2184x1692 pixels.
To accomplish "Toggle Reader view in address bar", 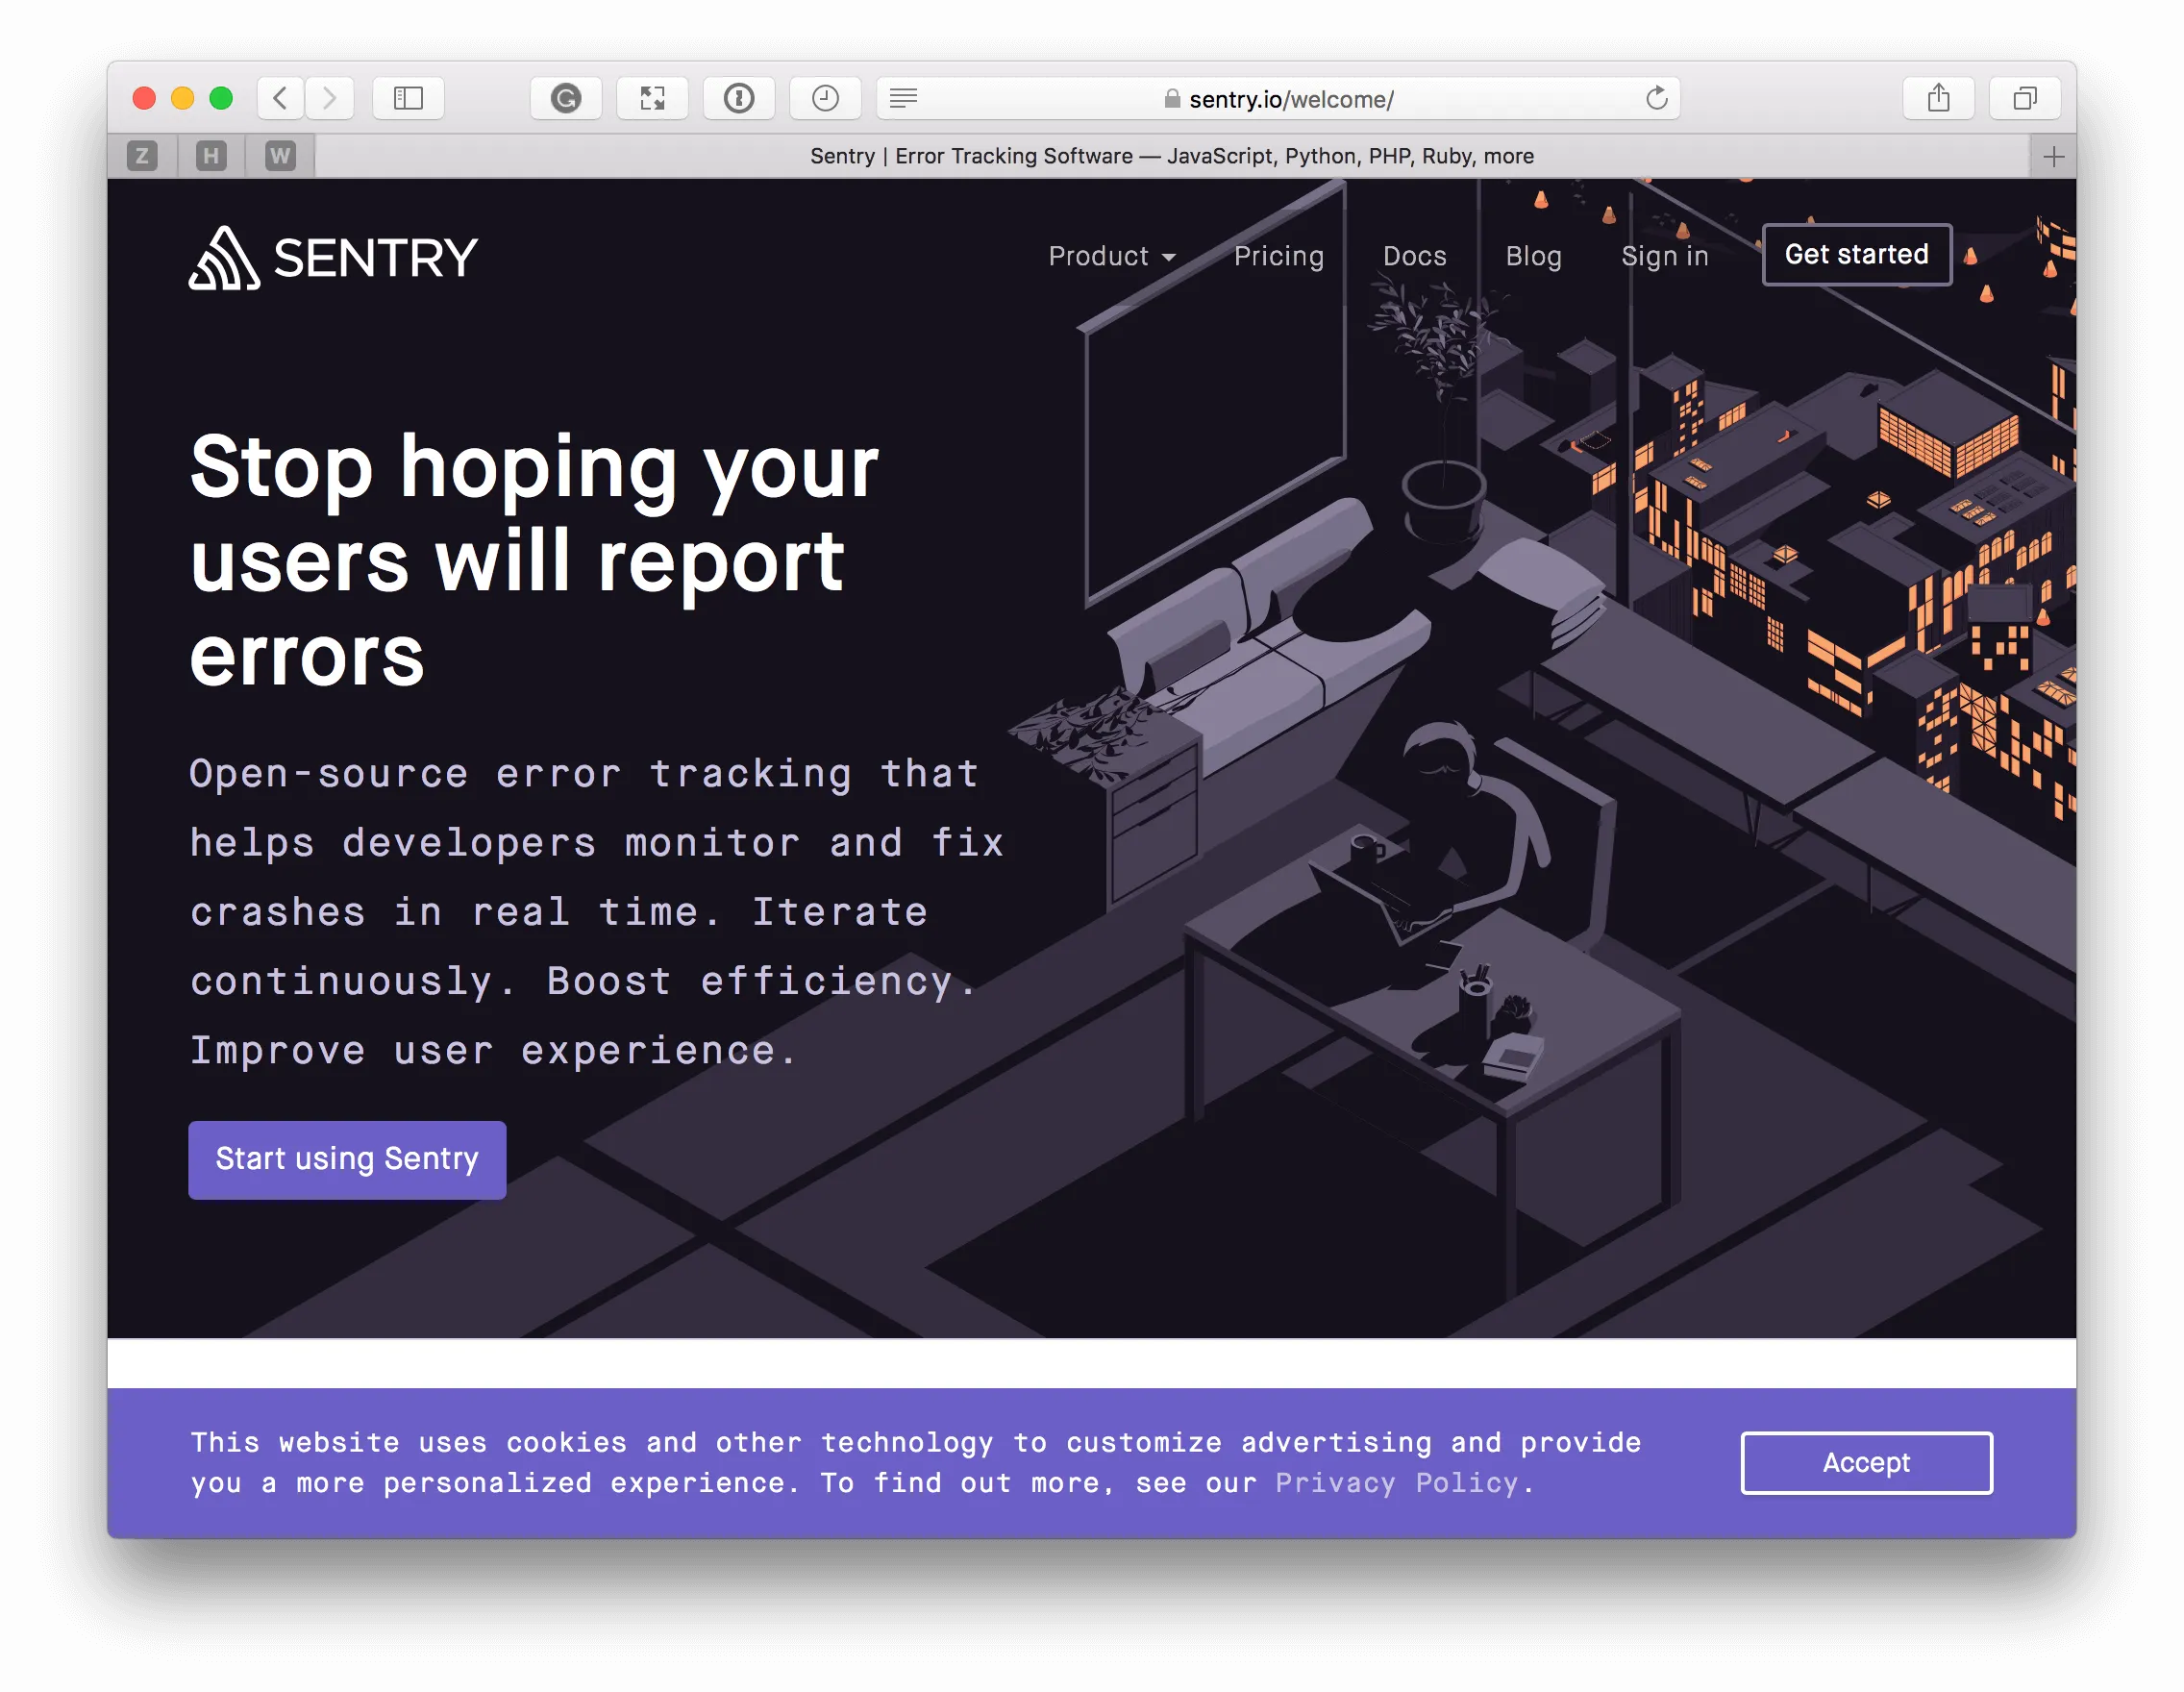I will (x=903, y=98).
